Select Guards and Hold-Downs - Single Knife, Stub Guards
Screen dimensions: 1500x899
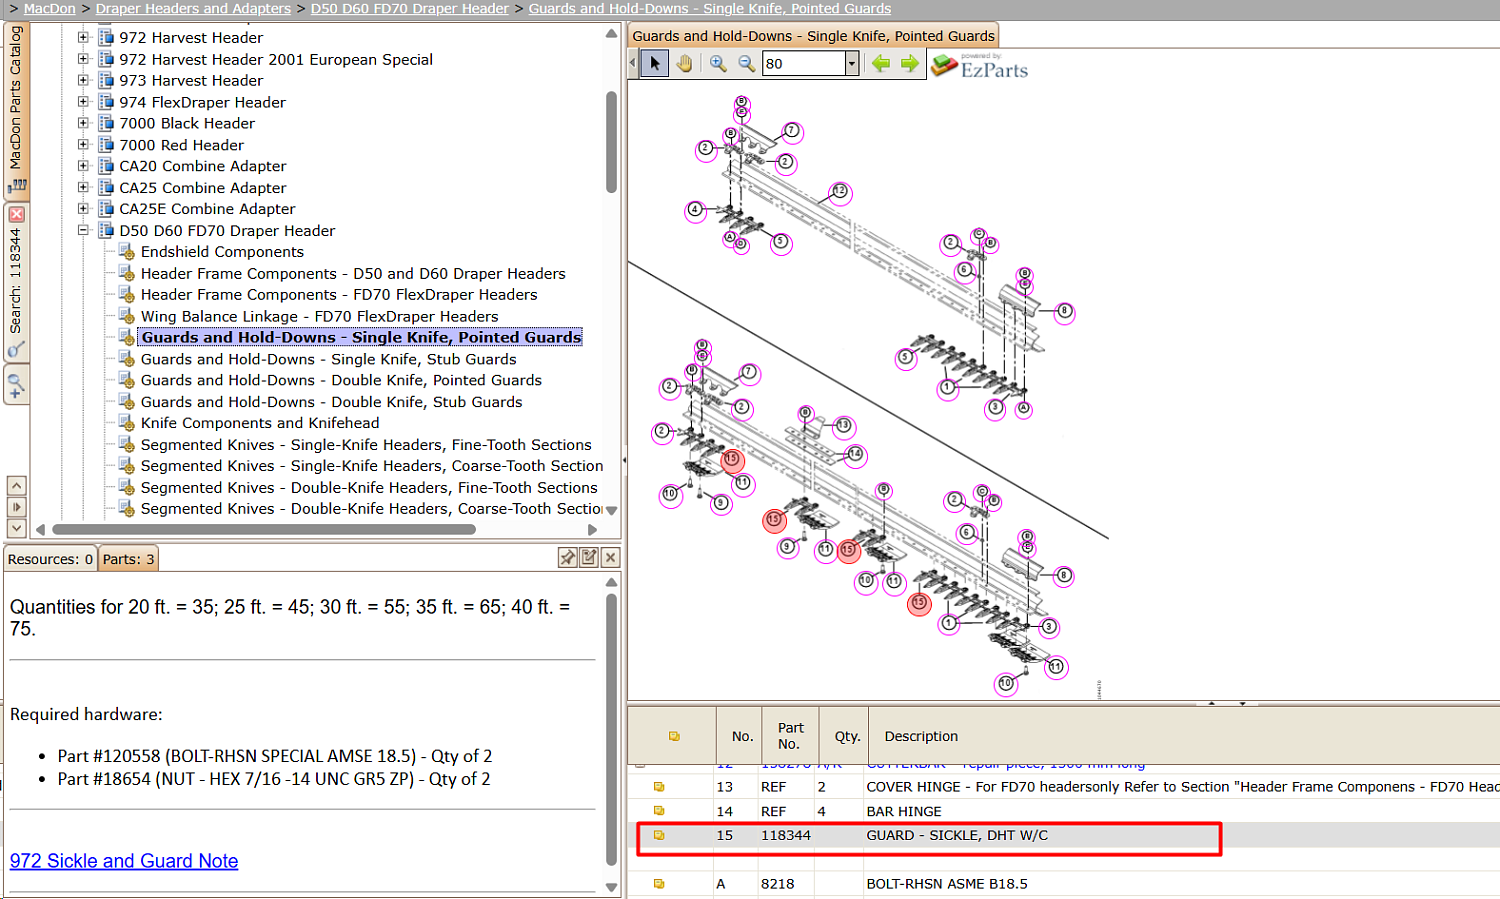[329, 359]
